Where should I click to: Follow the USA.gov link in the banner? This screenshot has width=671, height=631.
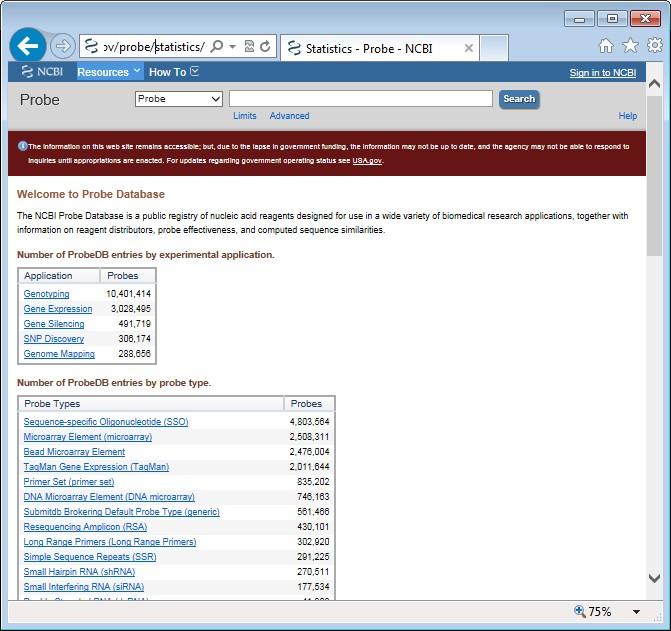tap(367, 161)
